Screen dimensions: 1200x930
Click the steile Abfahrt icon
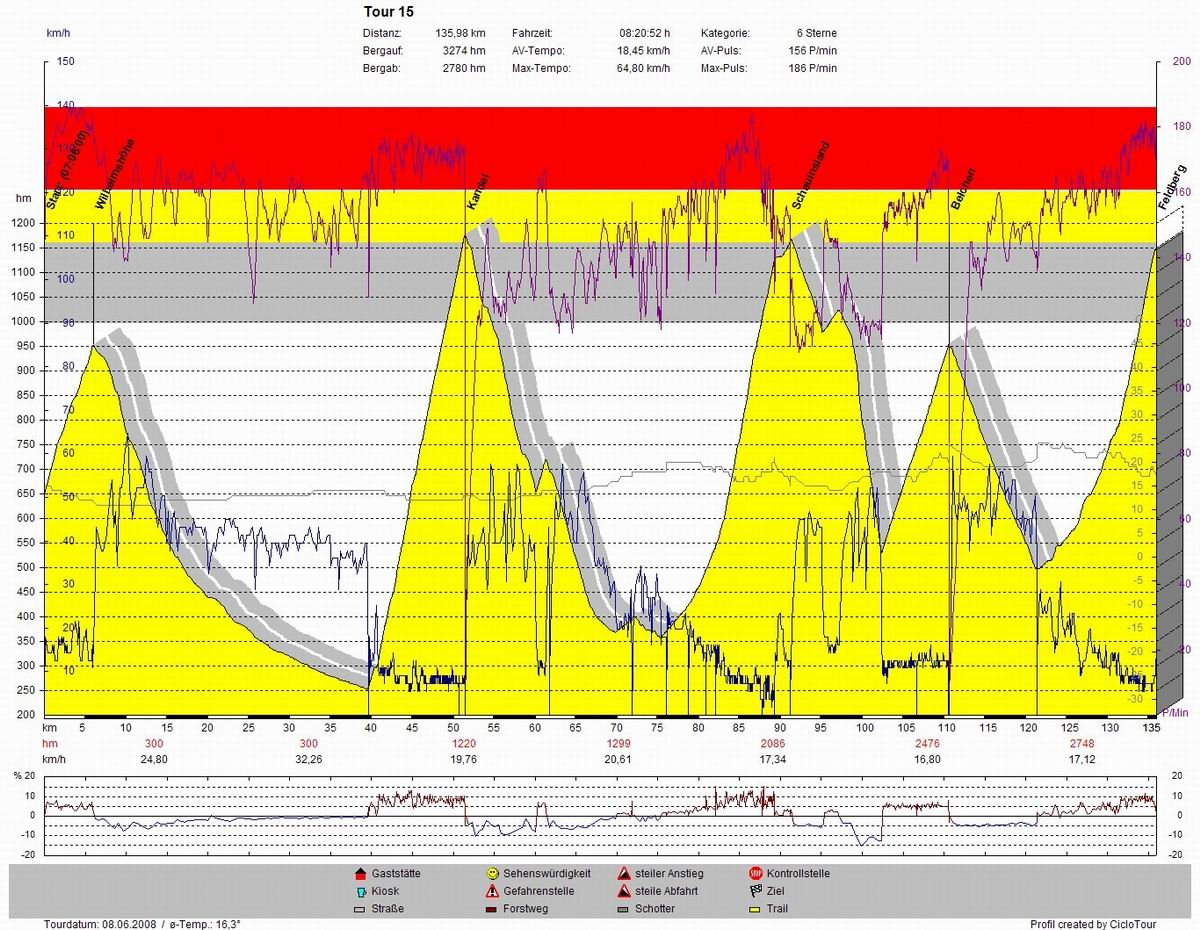[x=624, y=891]
